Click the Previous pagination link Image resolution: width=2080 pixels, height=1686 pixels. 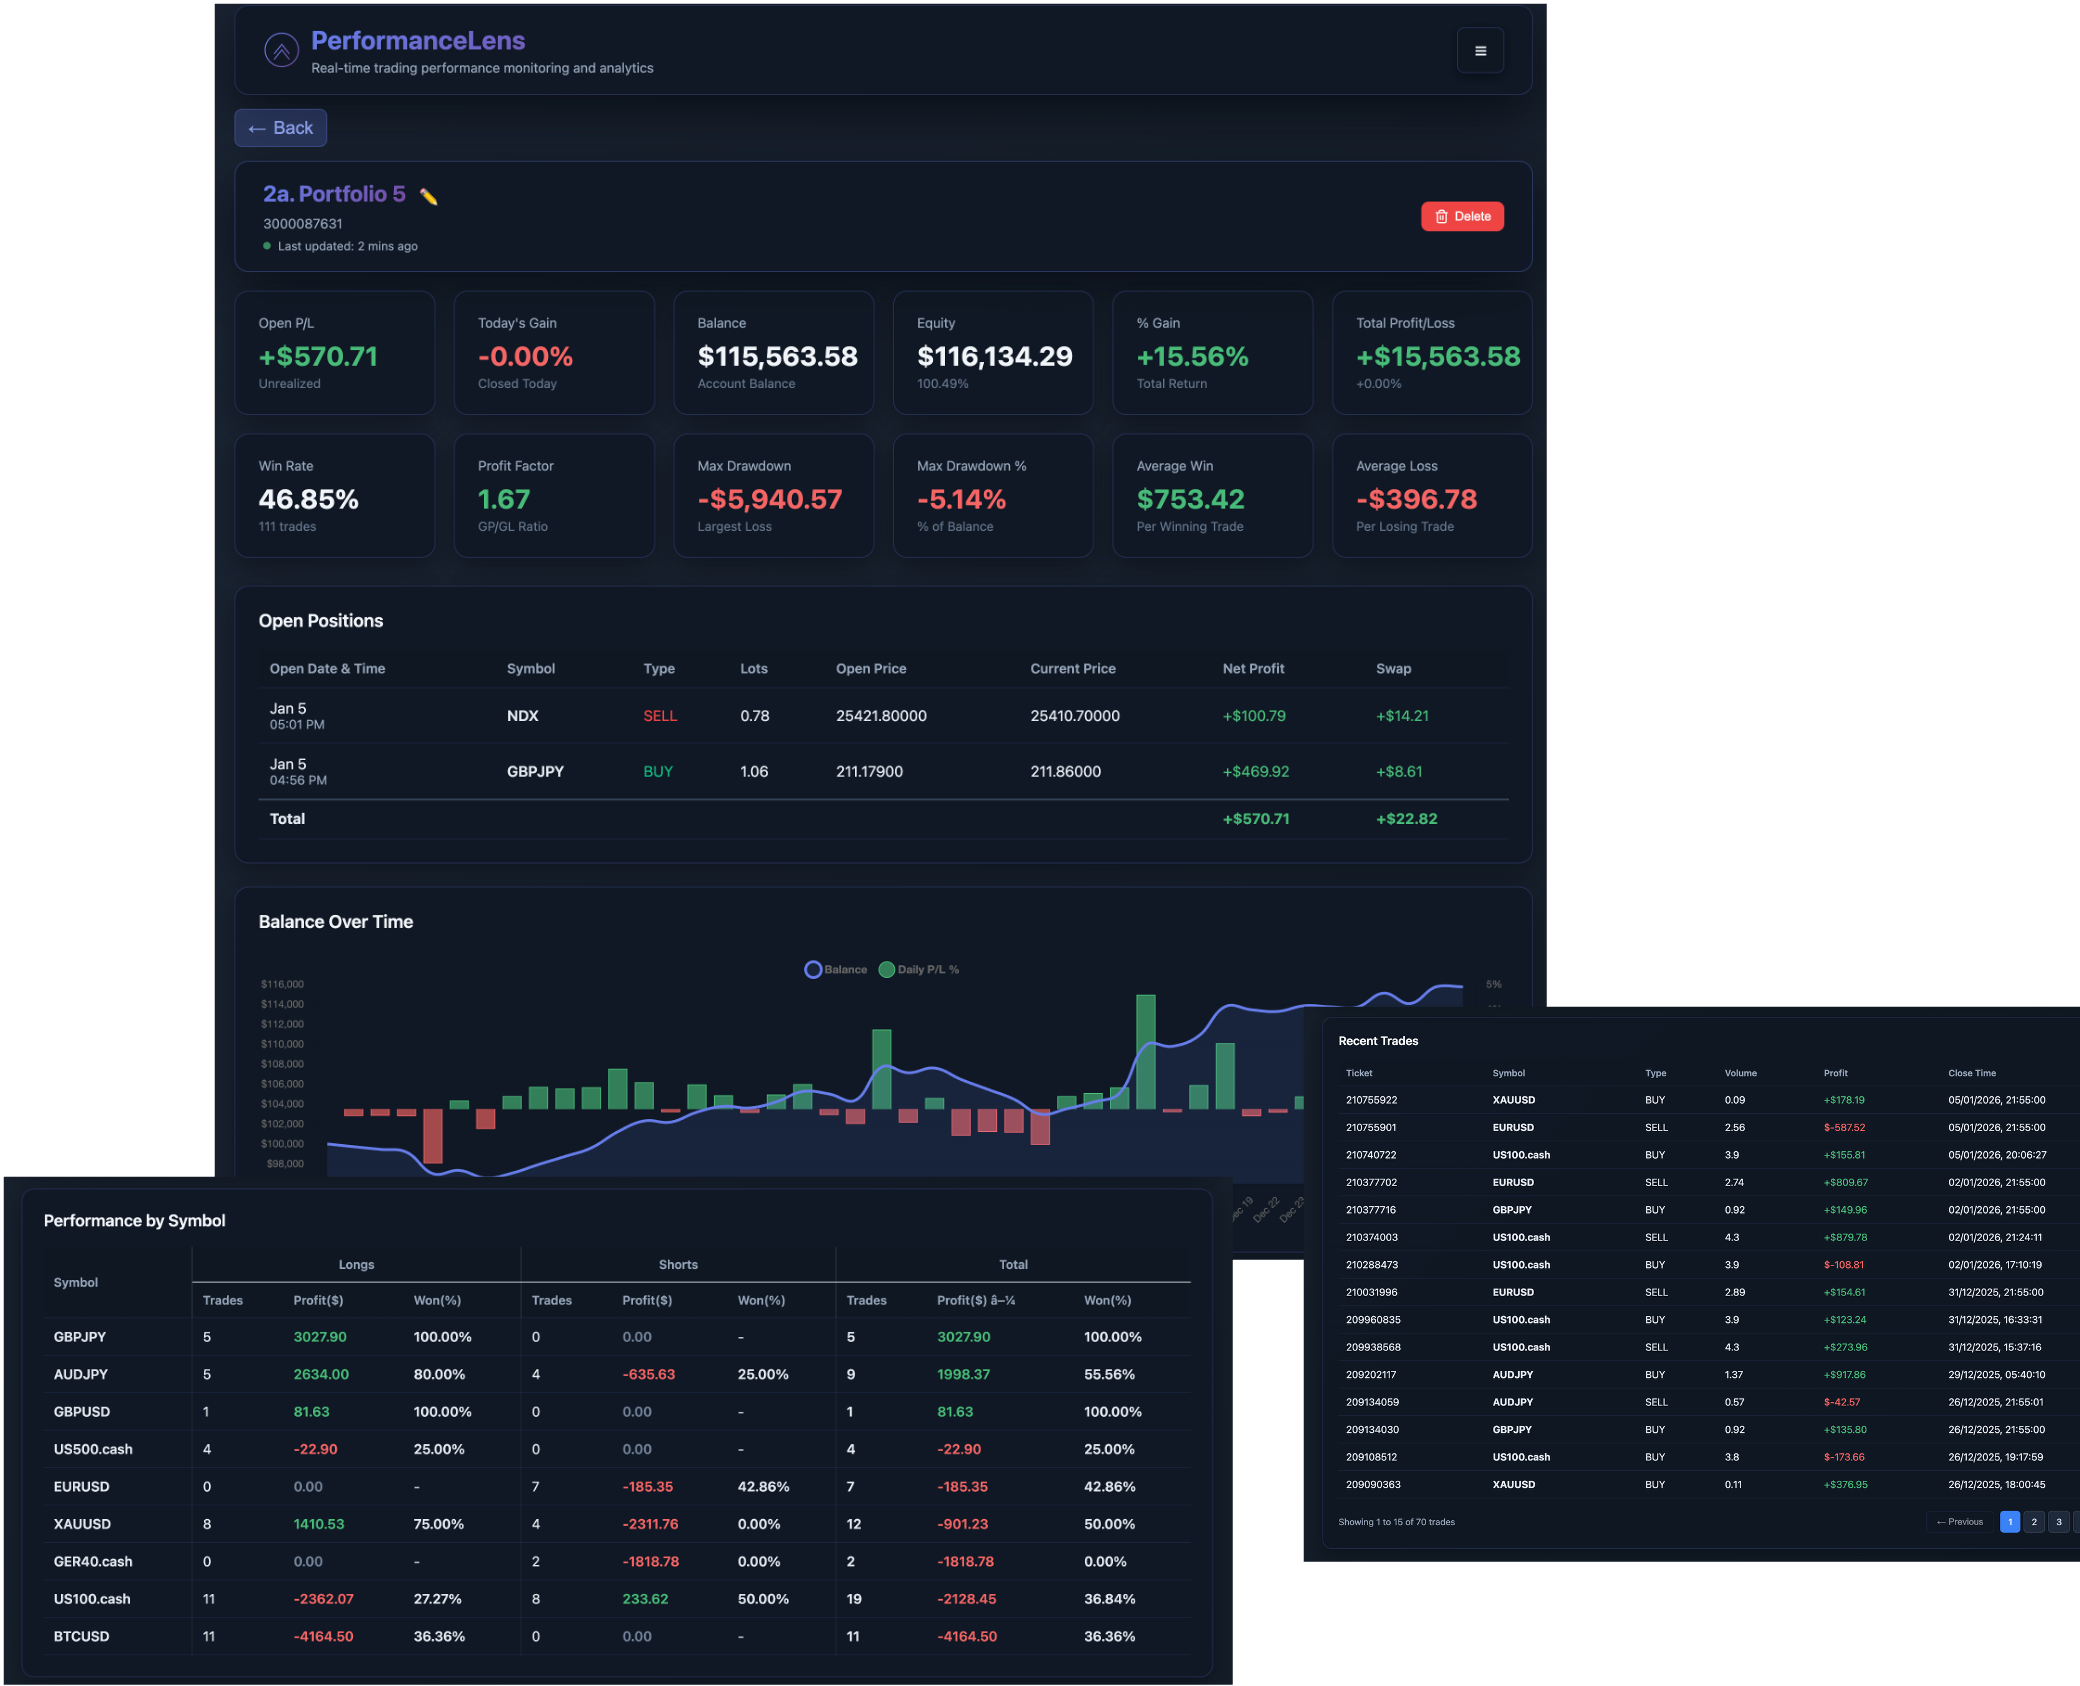(x=1958, y=1522)
